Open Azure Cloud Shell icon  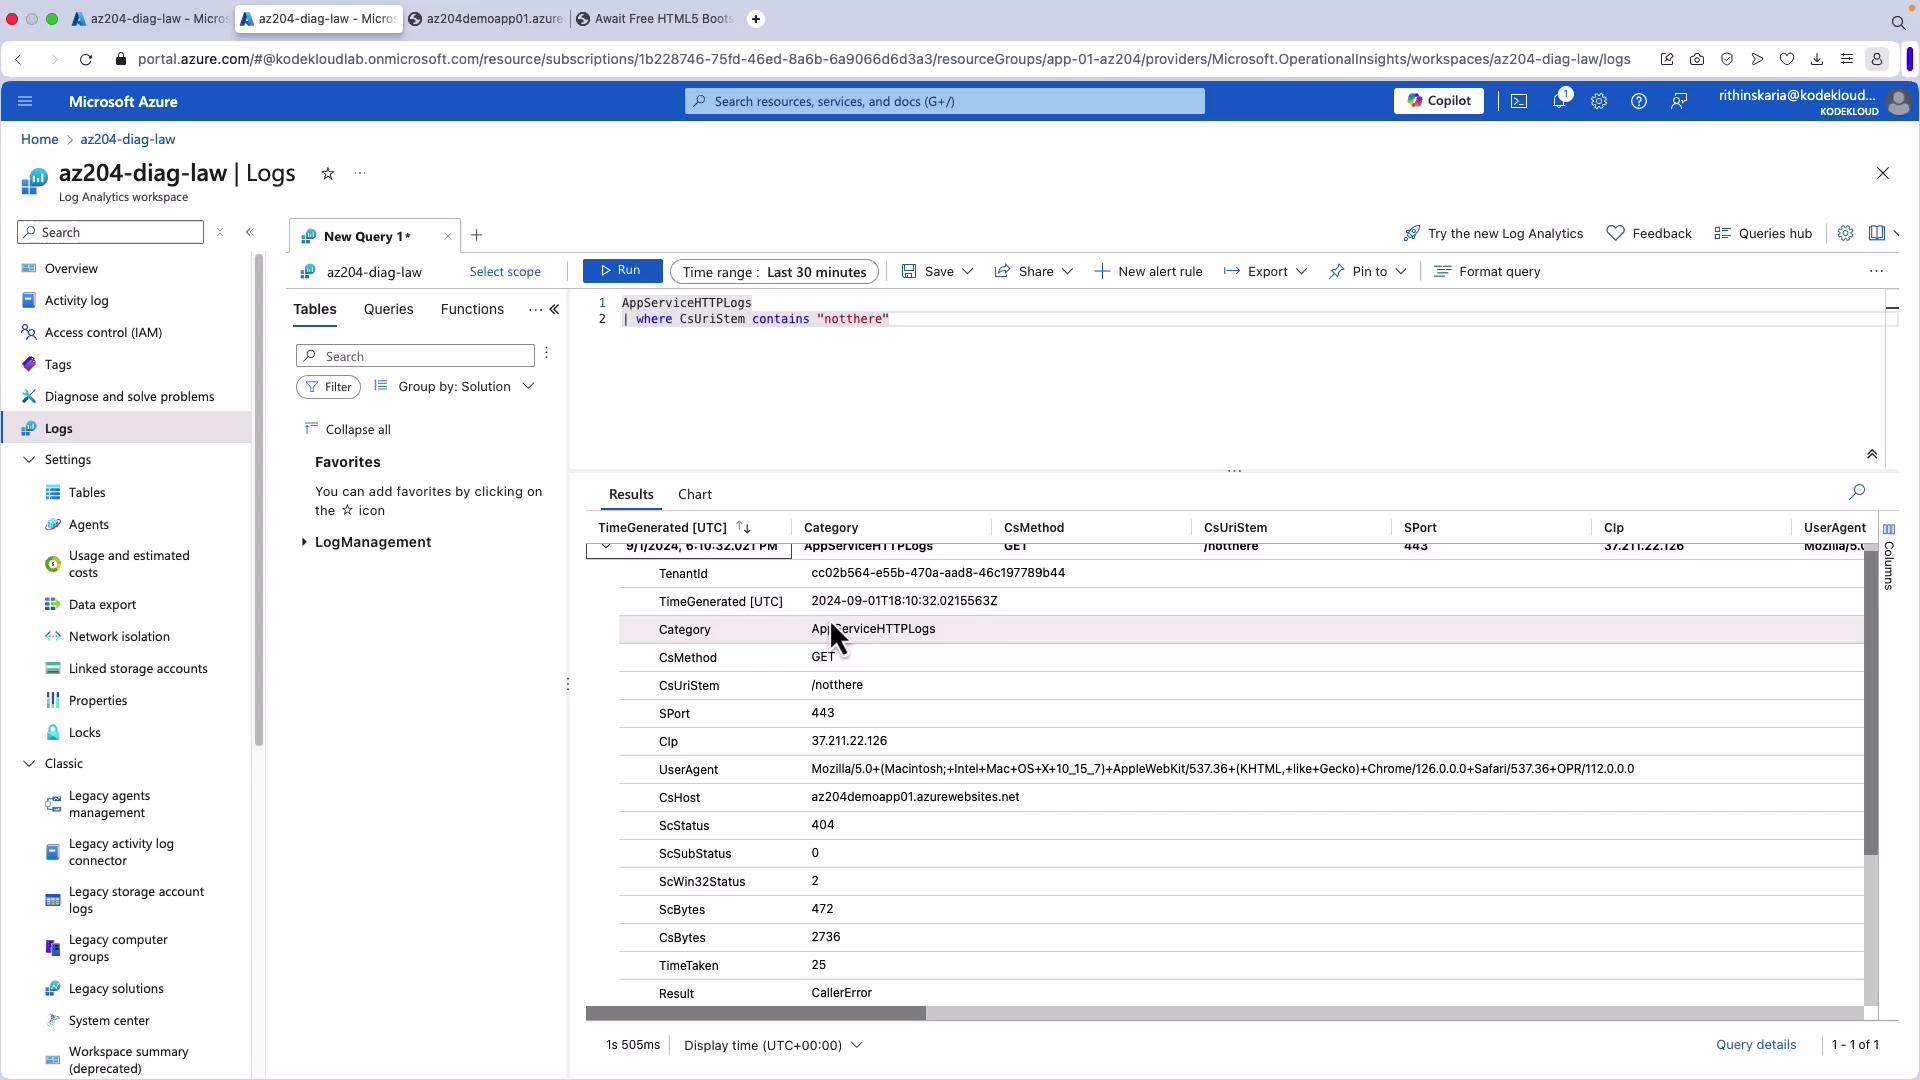point(1518,101)
